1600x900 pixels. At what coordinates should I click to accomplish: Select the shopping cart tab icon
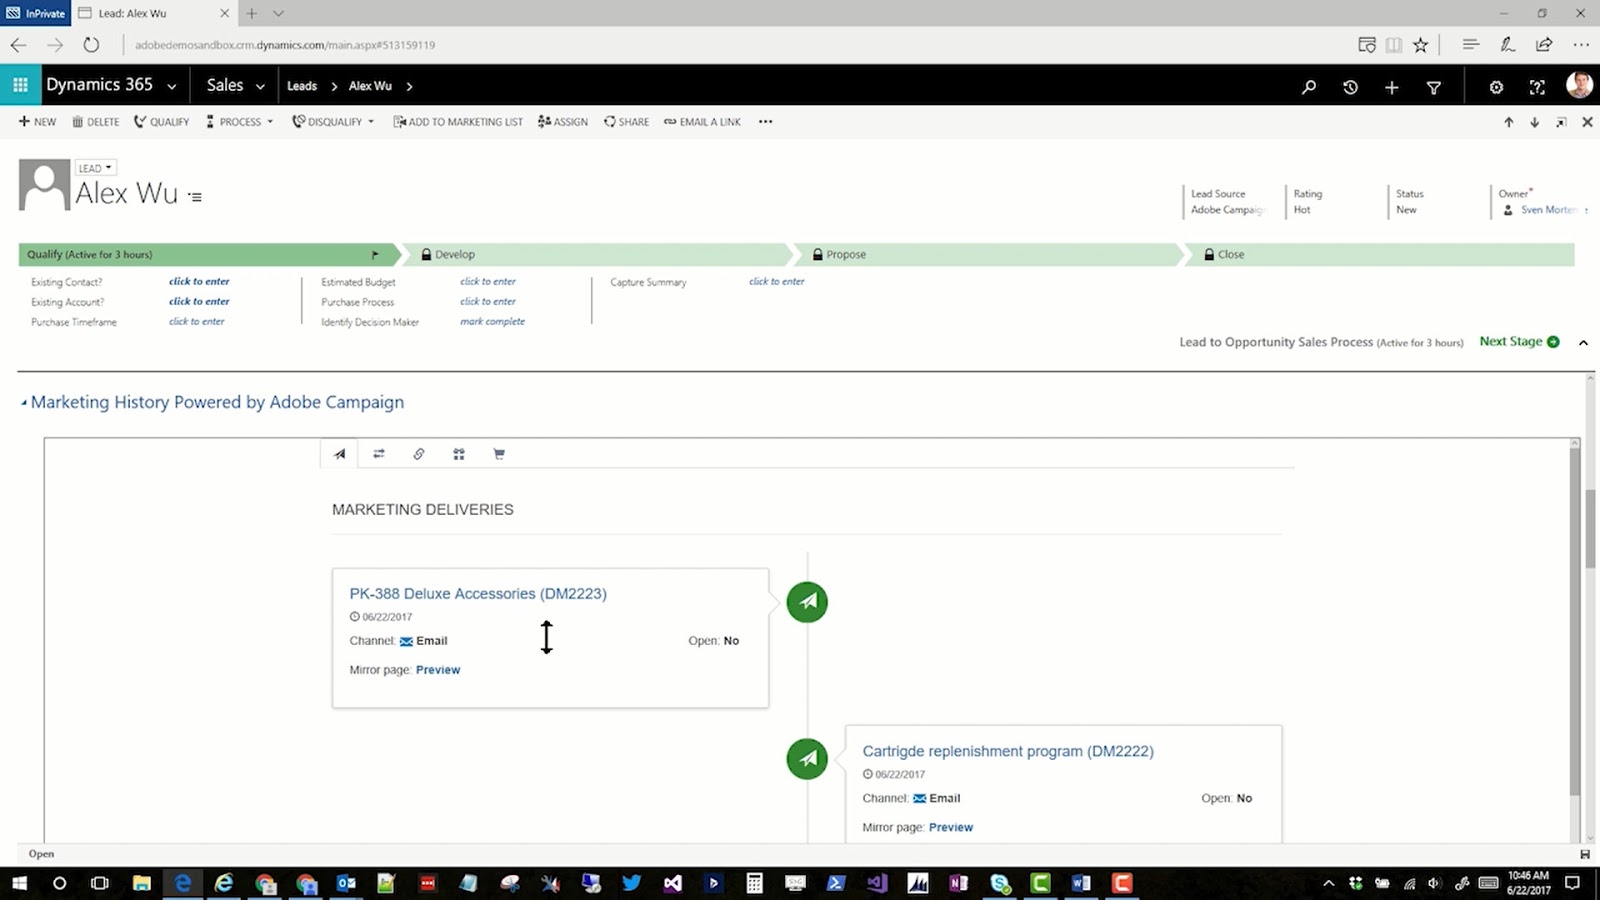(x=499, y=454)
